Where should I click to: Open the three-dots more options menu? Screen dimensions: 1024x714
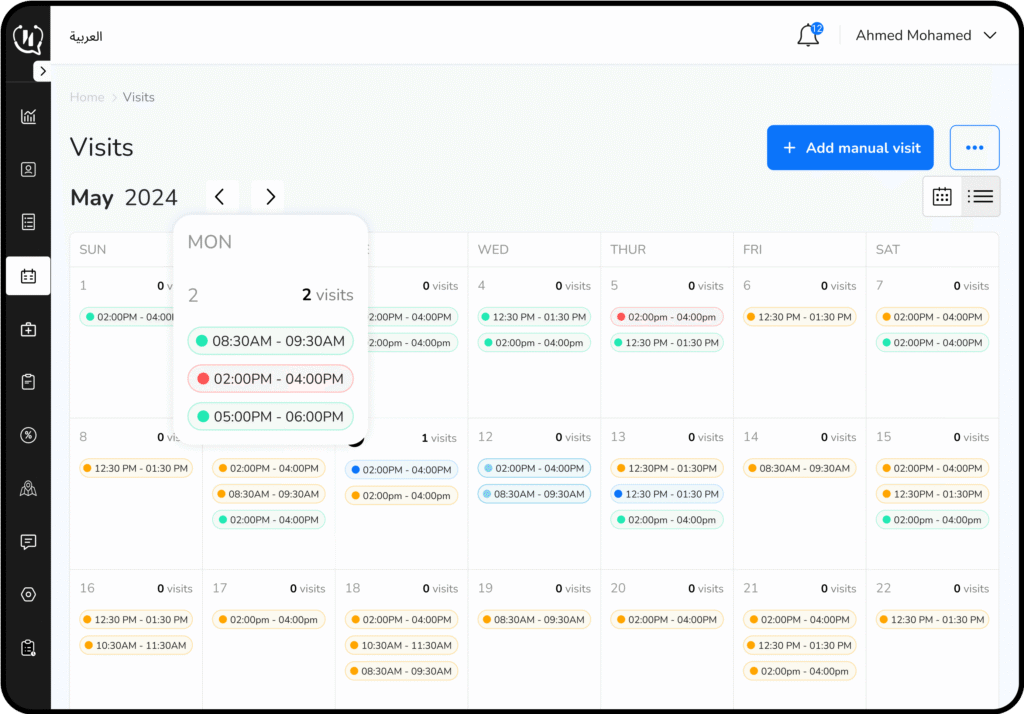pyautogui.click(x=974, y=148)
